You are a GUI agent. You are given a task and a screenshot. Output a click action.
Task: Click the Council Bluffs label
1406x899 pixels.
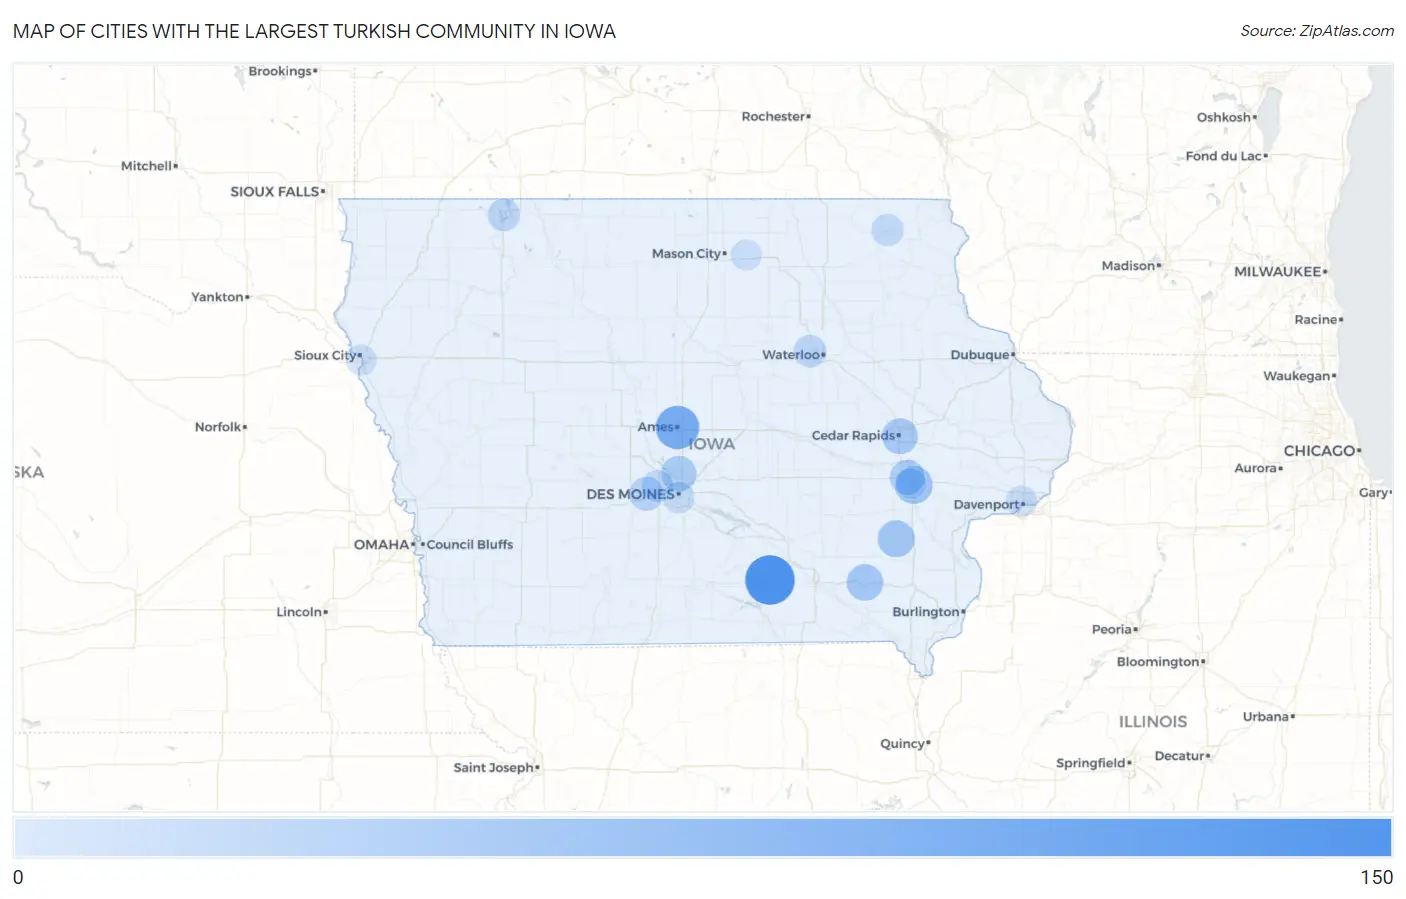coord(470,544)
